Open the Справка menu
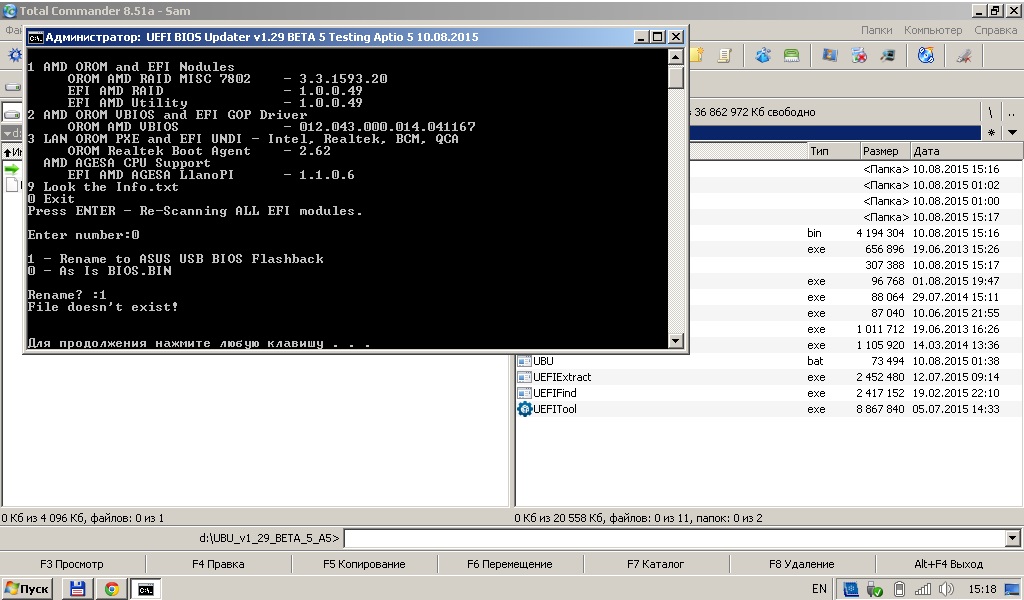The image size is (1024, 600). point(995,30)
